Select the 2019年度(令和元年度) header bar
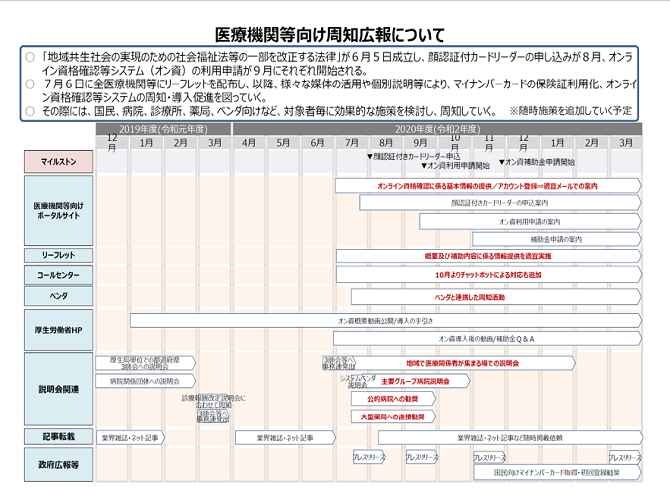Image resolution: width=670 pixels, height=500 pixels. click(x=163, y=129)
